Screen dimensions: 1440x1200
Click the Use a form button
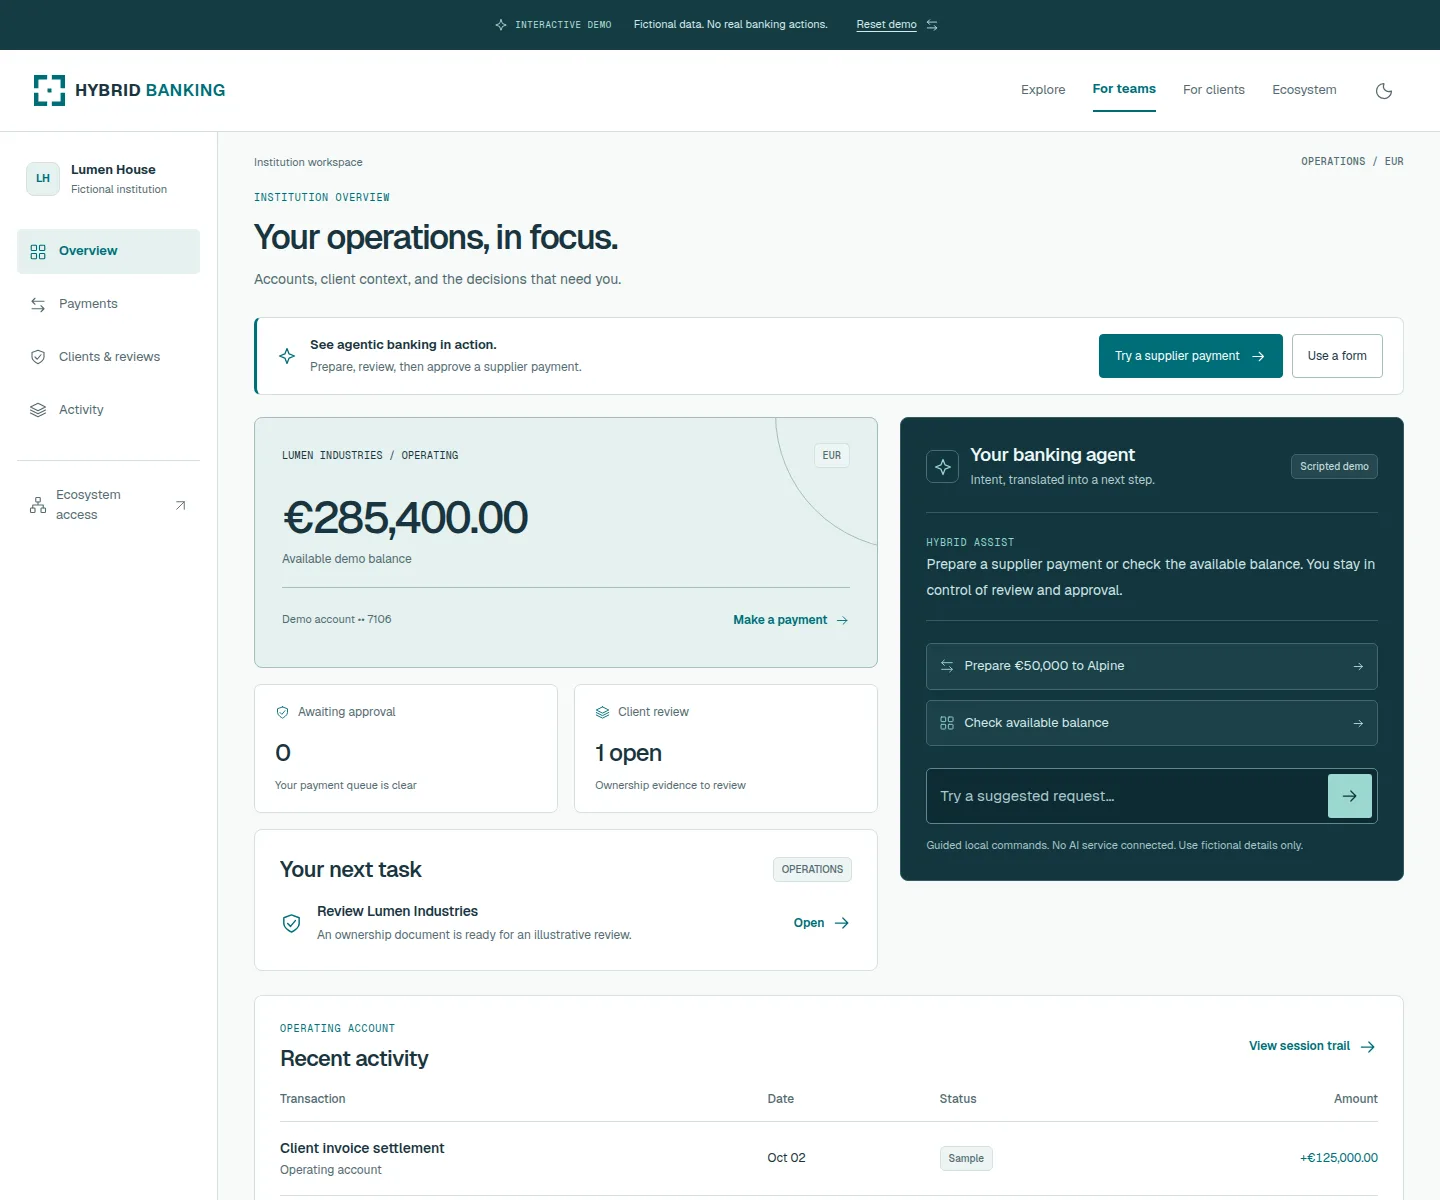(1337, 356)
